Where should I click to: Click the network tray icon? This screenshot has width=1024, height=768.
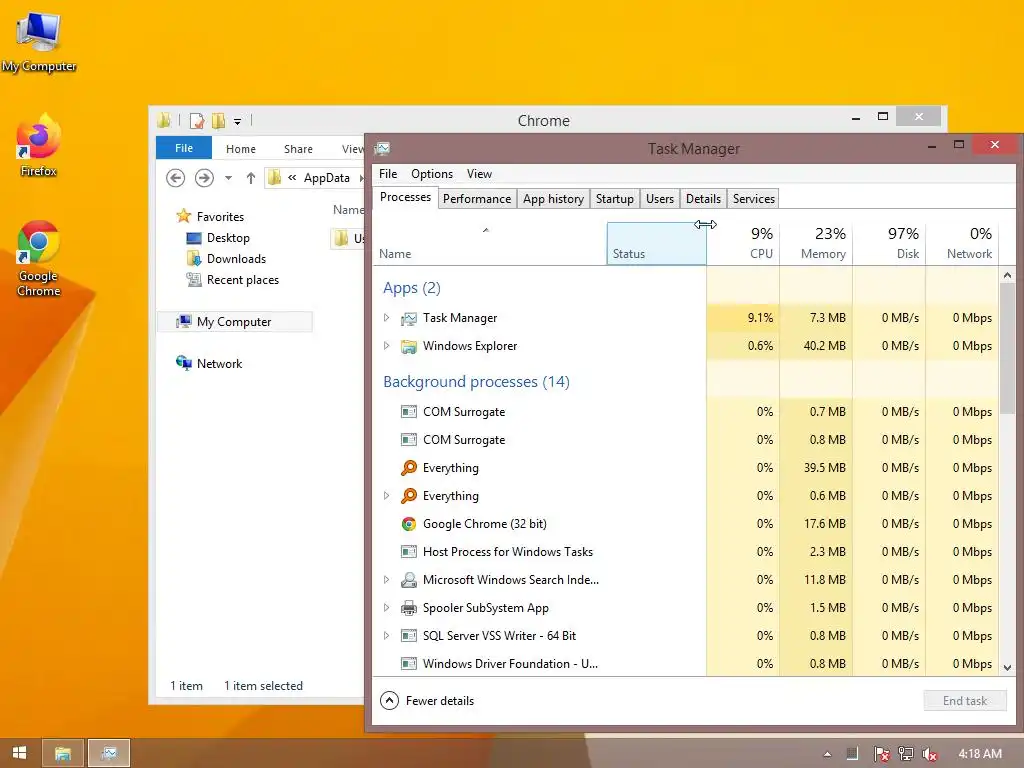pos(906,754)
